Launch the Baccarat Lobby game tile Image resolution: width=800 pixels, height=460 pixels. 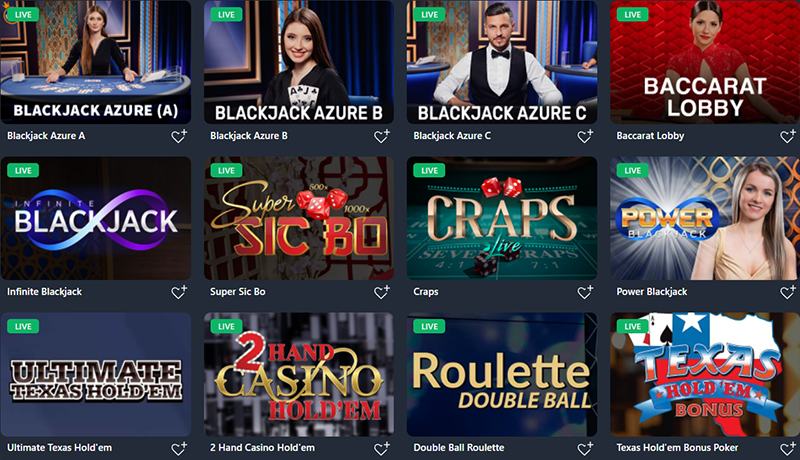tap(705, 62)
